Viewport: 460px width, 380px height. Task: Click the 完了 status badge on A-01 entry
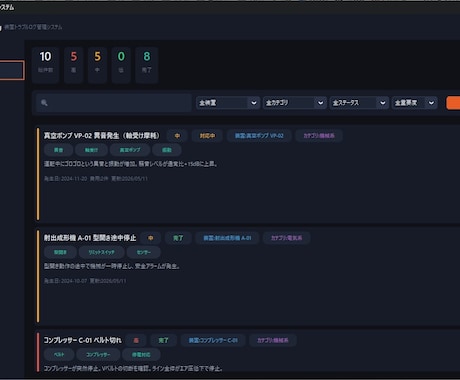[178, 238]
